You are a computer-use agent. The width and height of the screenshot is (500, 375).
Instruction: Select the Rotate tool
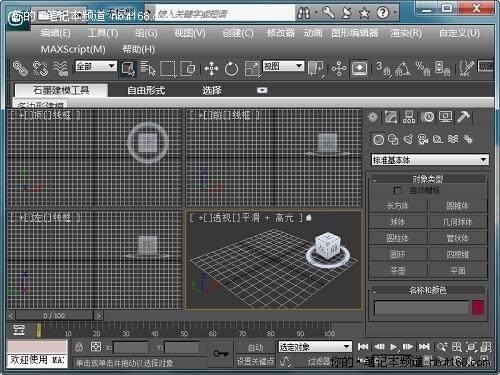pos(231,69)
